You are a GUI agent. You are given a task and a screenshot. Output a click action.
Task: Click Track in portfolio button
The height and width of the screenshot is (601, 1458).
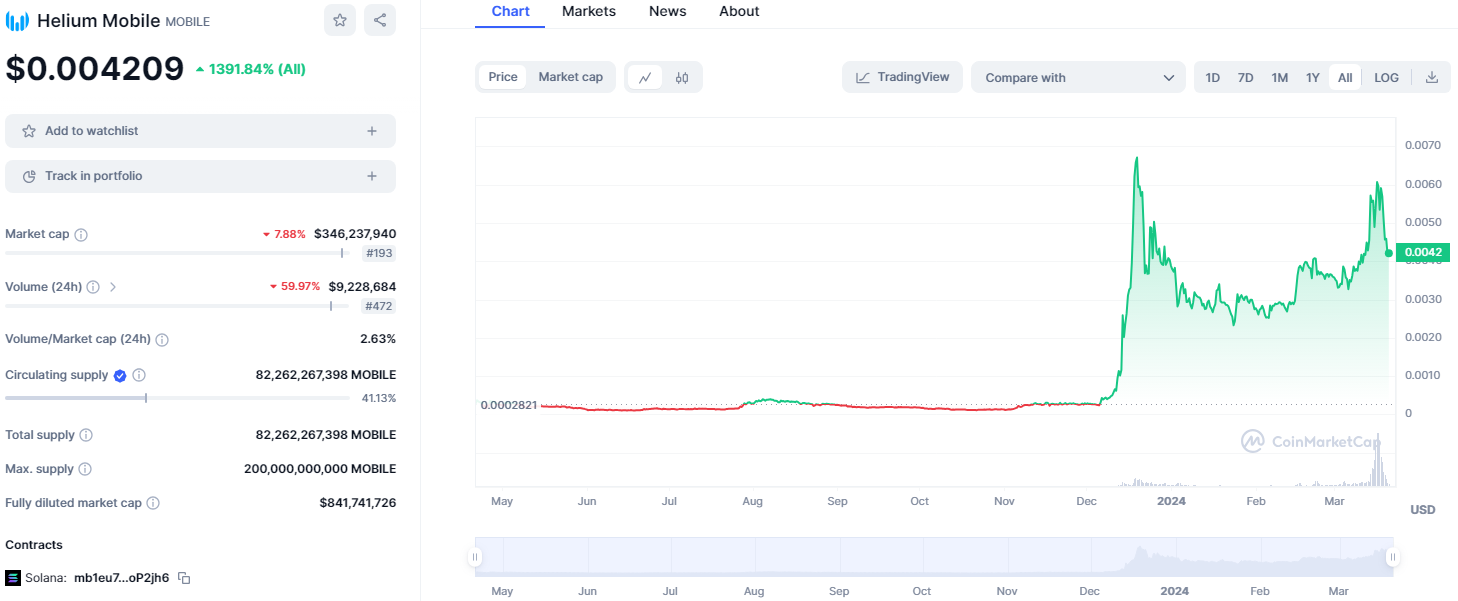(200, 176)
